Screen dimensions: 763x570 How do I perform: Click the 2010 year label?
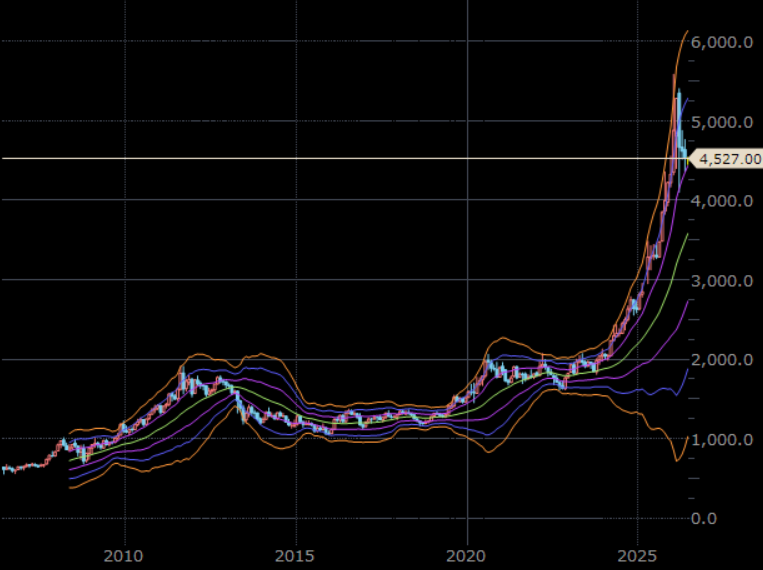(124, 556)
